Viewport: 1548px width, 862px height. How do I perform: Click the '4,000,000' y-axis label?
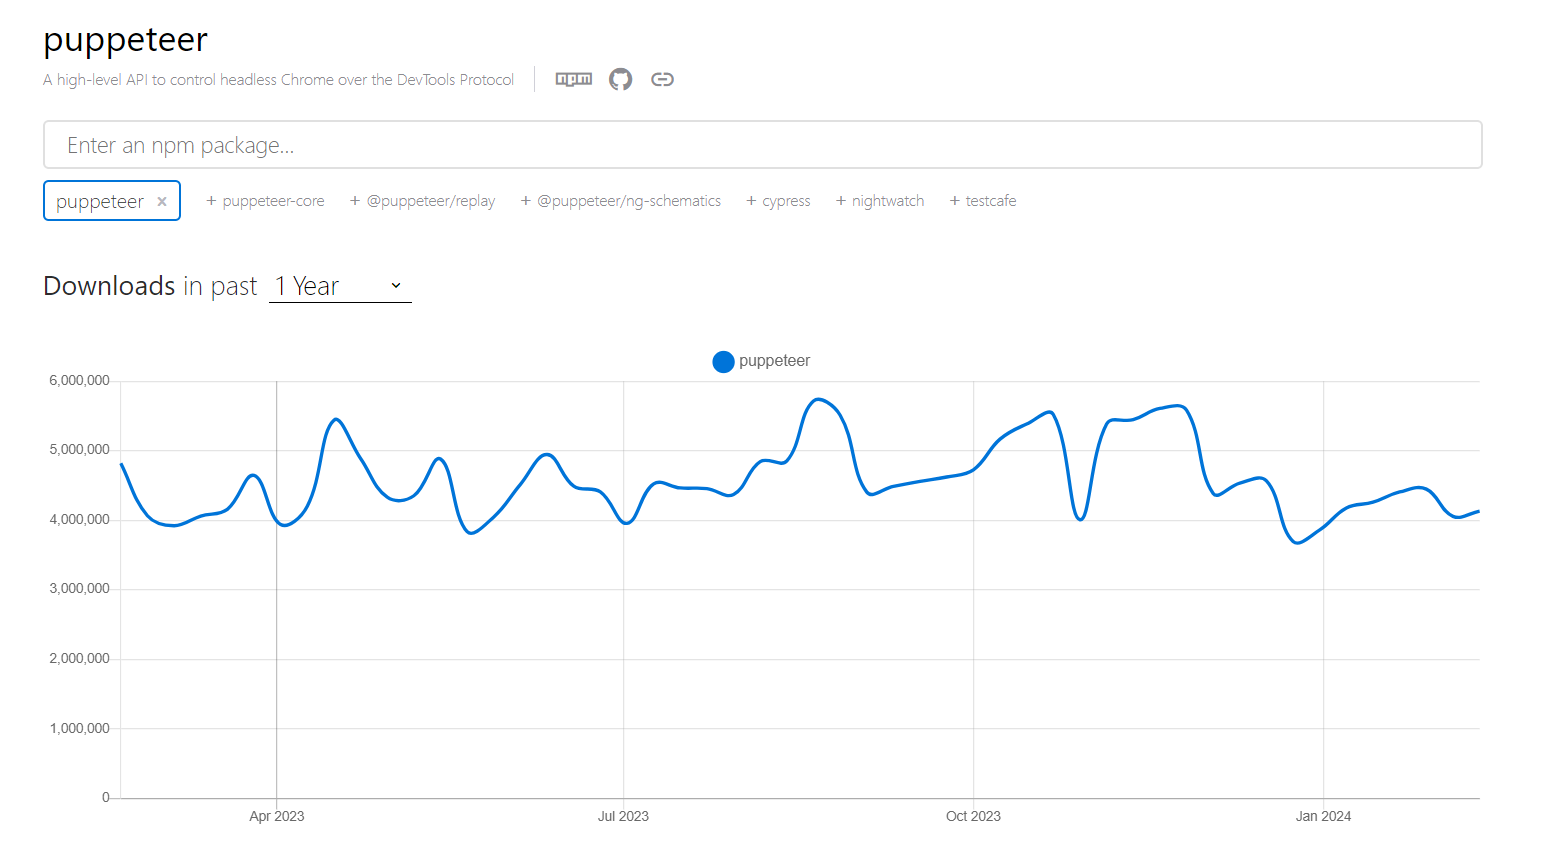pyautogui.click(x=79, y=520)
